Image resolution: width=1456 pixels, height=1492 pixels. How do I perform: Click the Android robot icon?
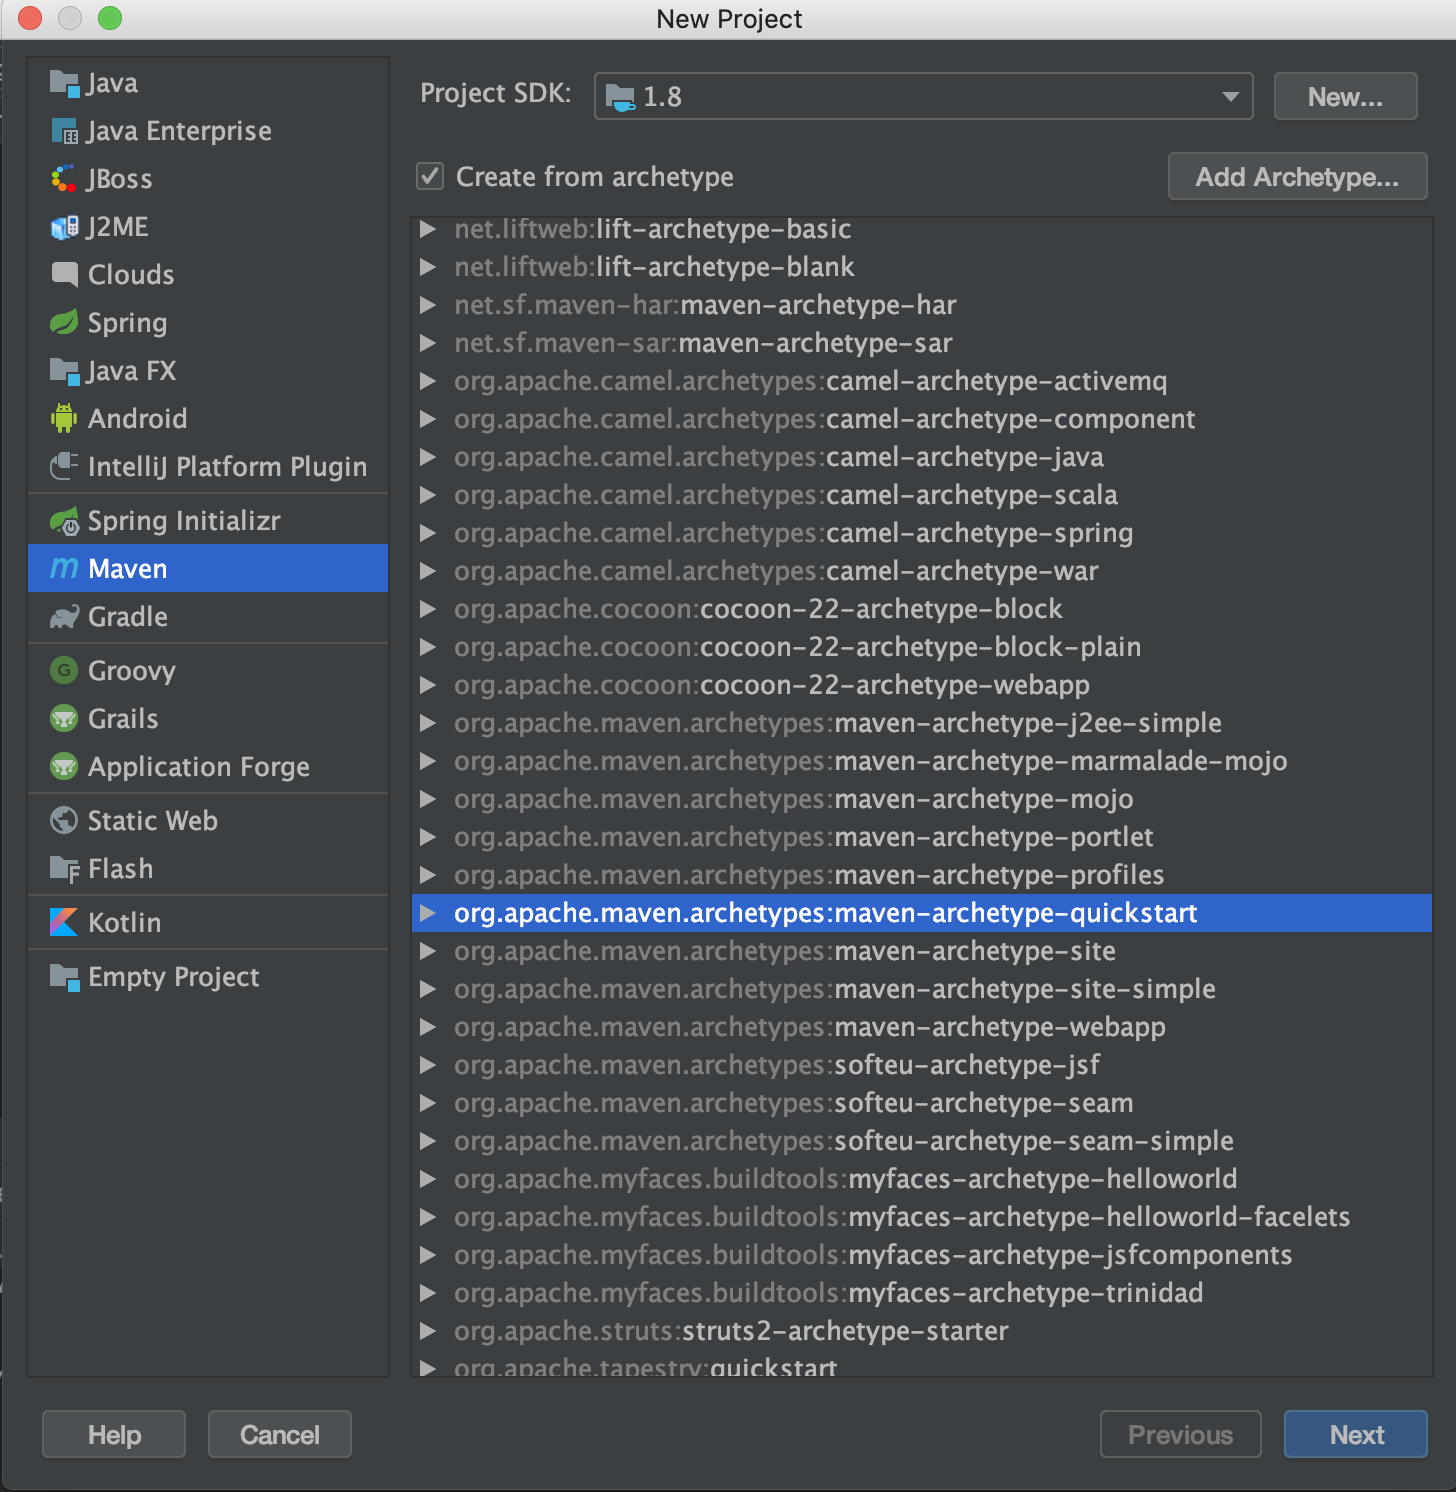(64, 418)
